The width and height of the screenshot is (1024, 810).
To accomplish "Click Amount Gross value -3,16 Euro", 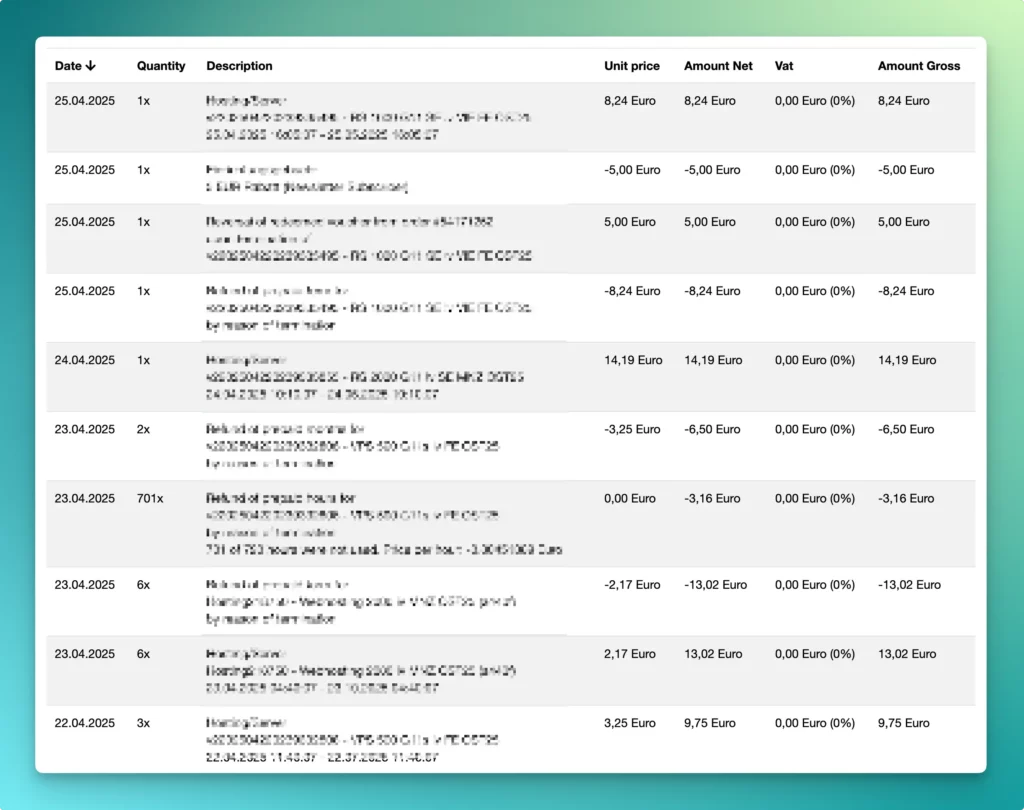I will click(906, 498).
